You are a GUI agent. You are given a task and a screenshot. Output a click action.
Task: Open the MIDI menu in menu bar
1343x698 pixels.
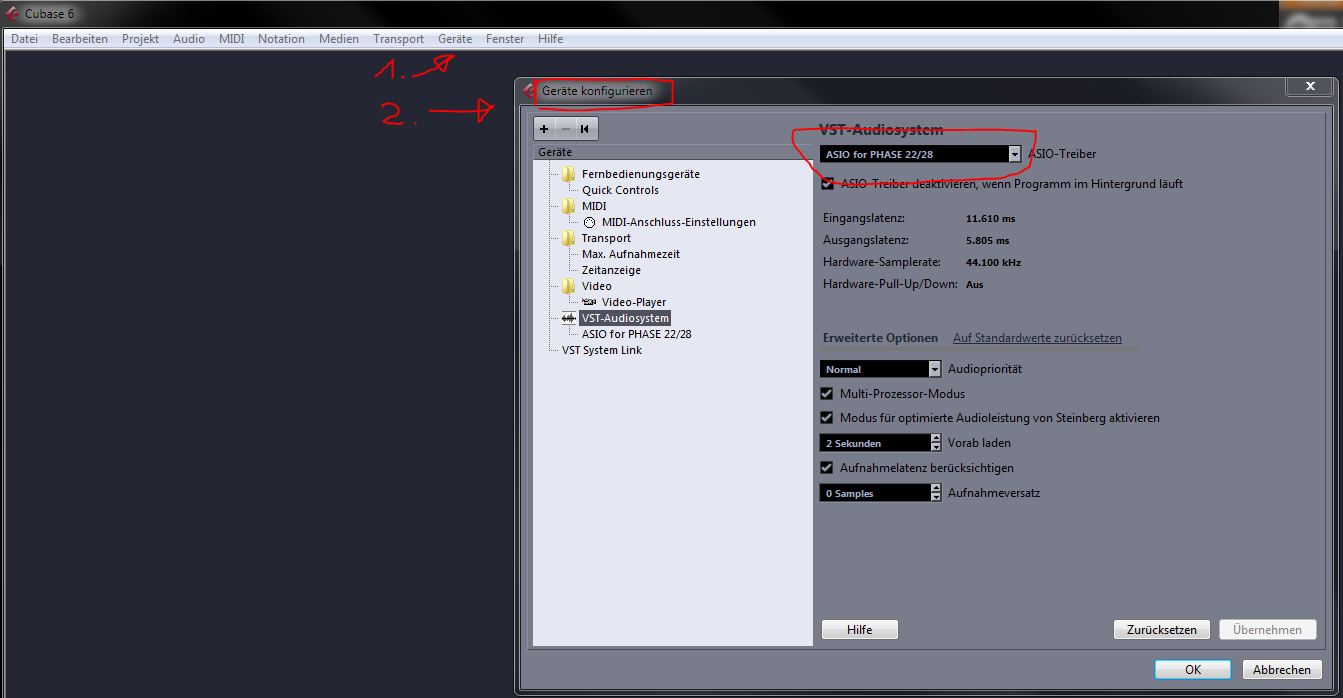[231, 39]
